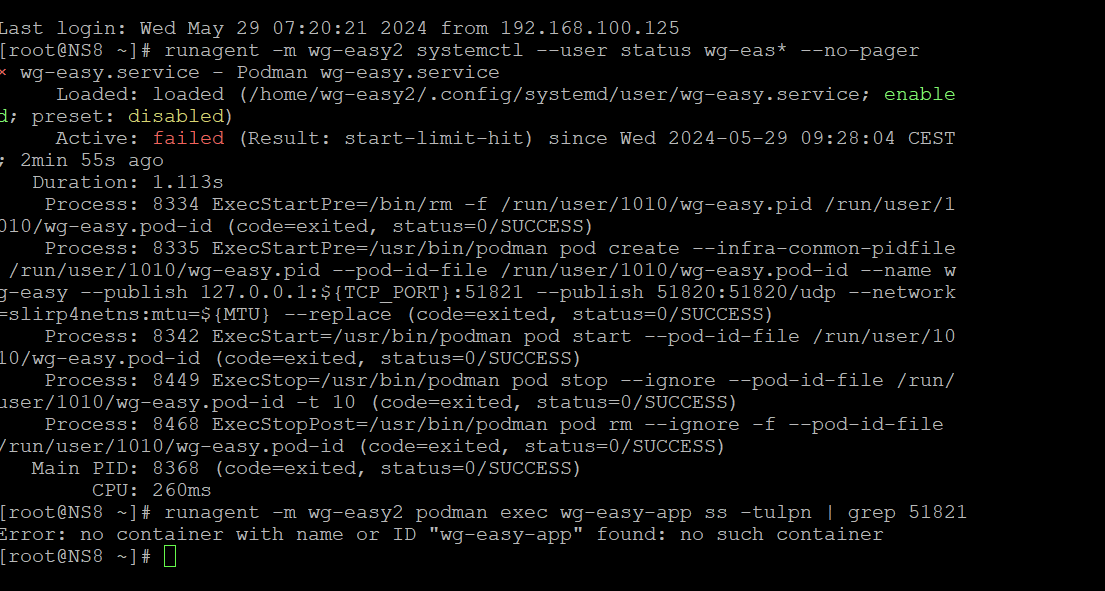The width and height of the screenshot is (1105, 591).
Task: Click the green terminal cursor block
Action: pyautogui.click(x=170, y=556)
